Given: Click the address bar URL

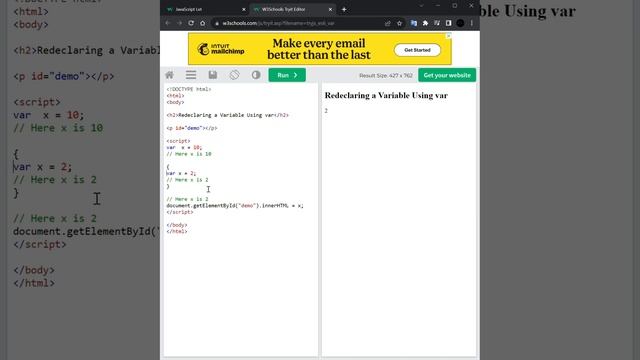Looking at the screenshot, I should coord(278,23).
